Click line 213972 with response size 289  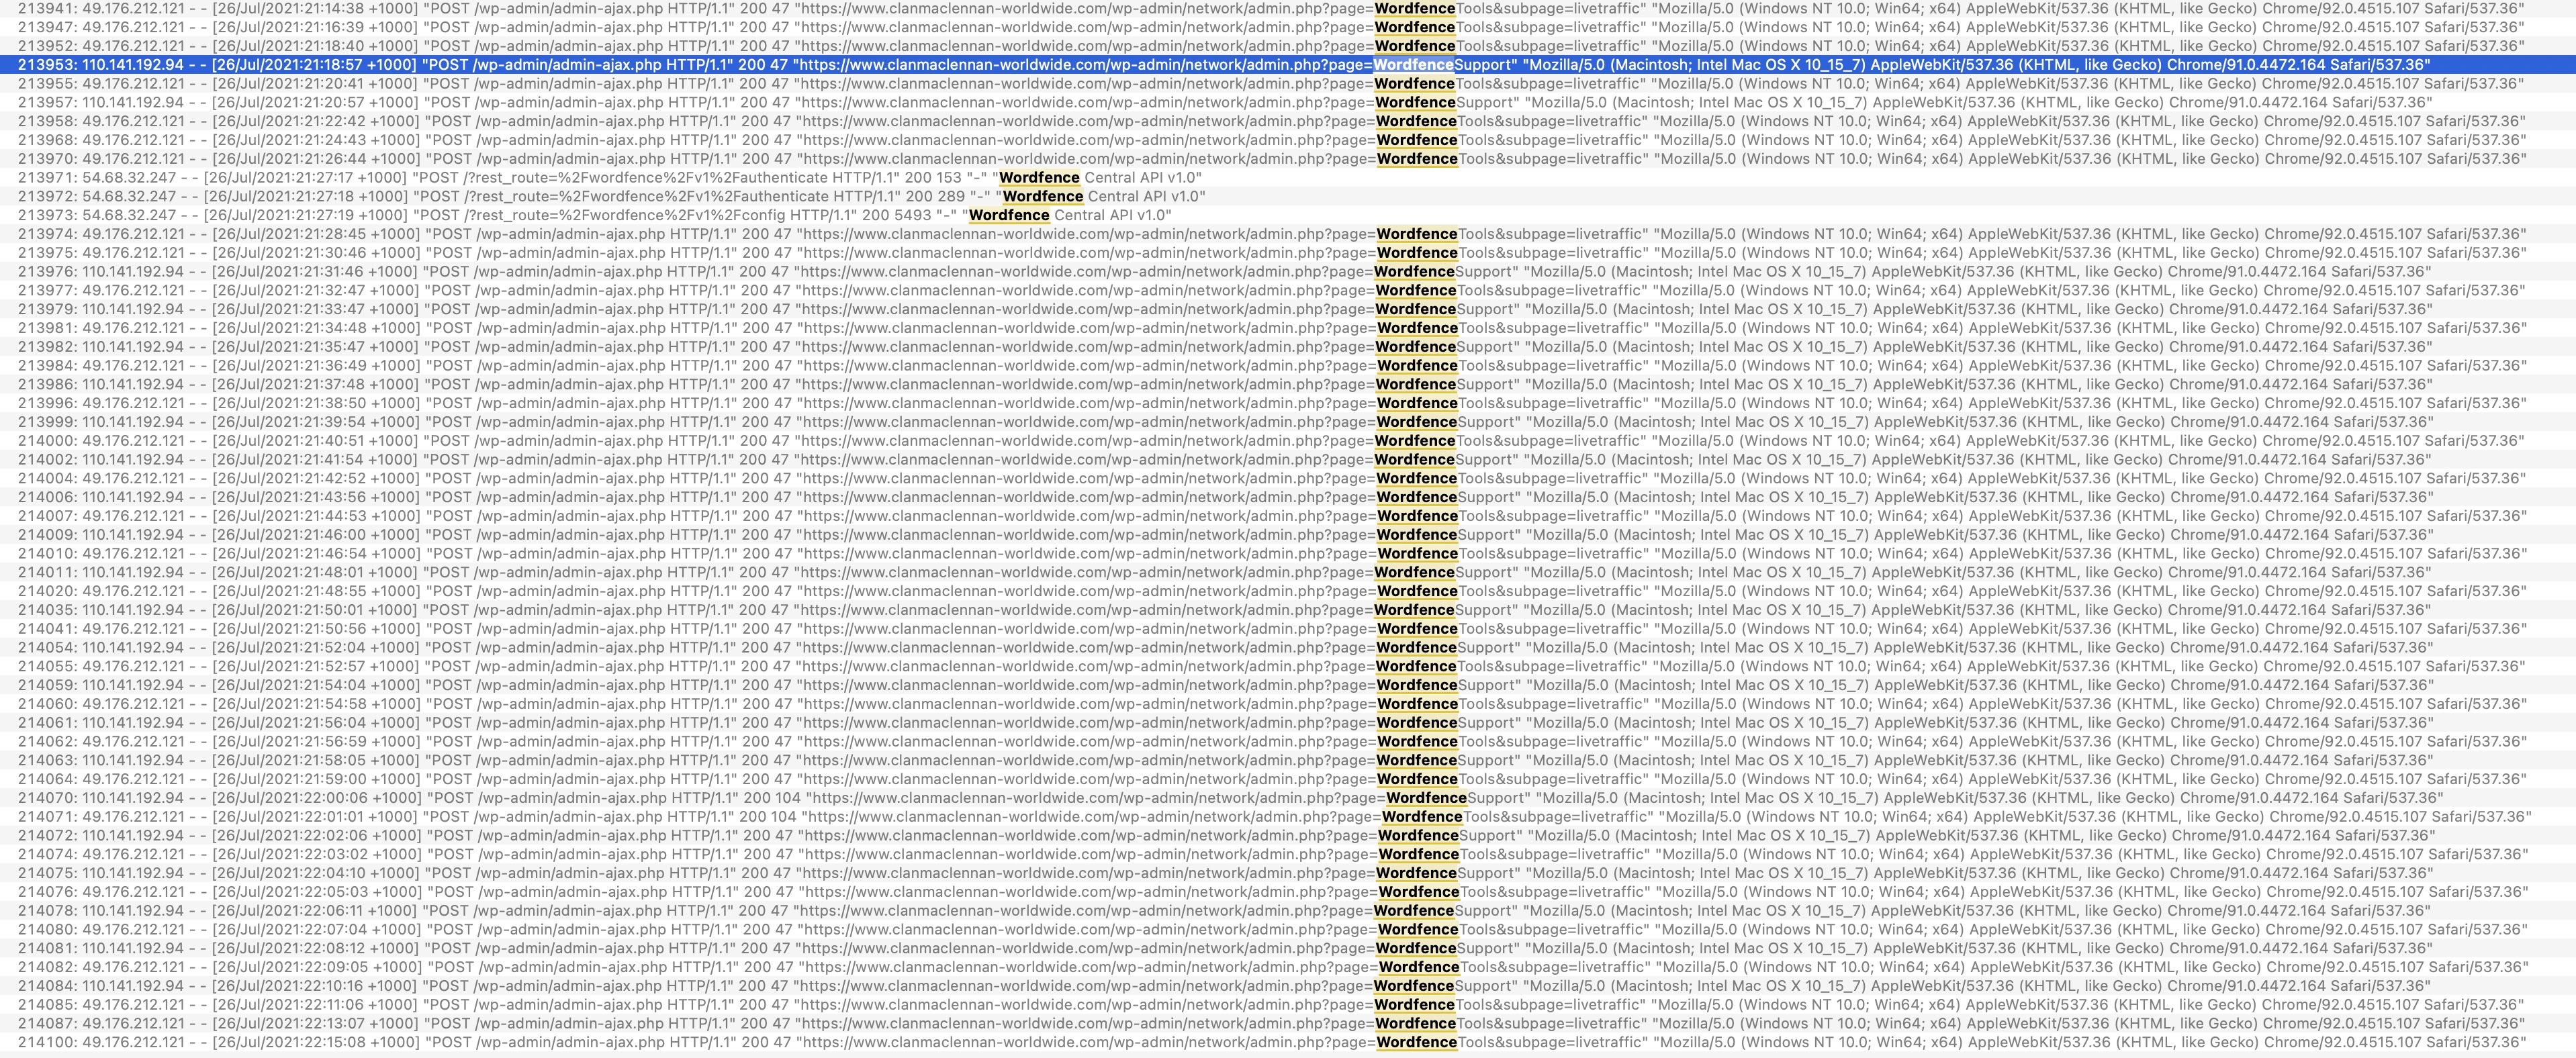point(1288,196)
